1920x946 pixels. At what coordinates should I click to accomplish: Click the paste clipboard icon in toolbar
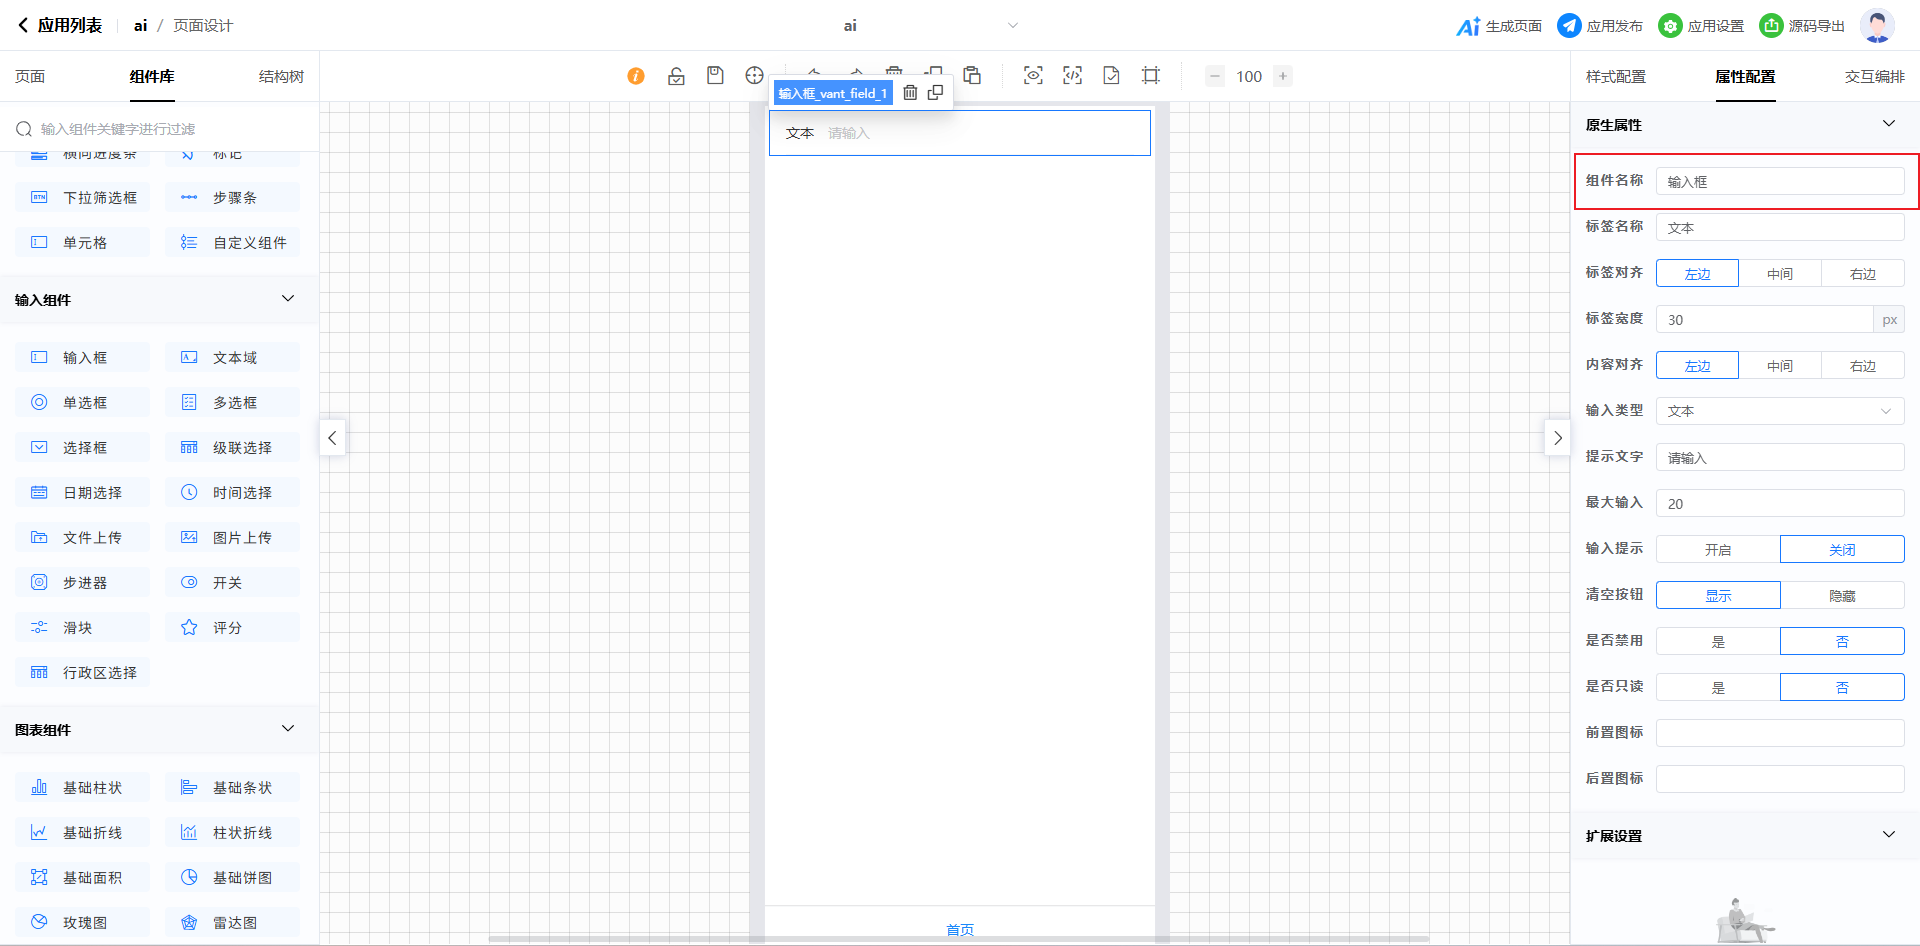click(x=972, y=76)
